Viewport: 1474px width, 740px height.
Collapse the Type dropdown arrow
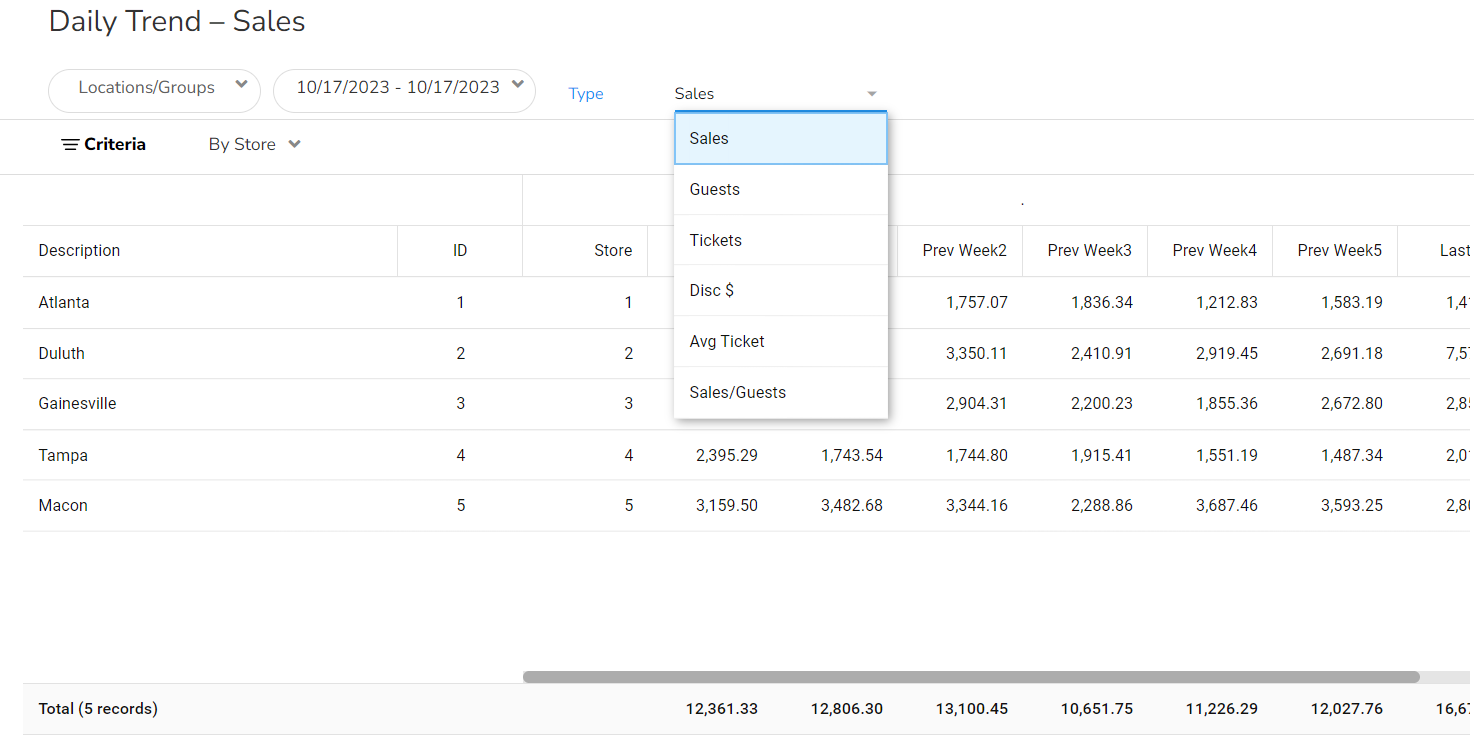tap(871, 94)
